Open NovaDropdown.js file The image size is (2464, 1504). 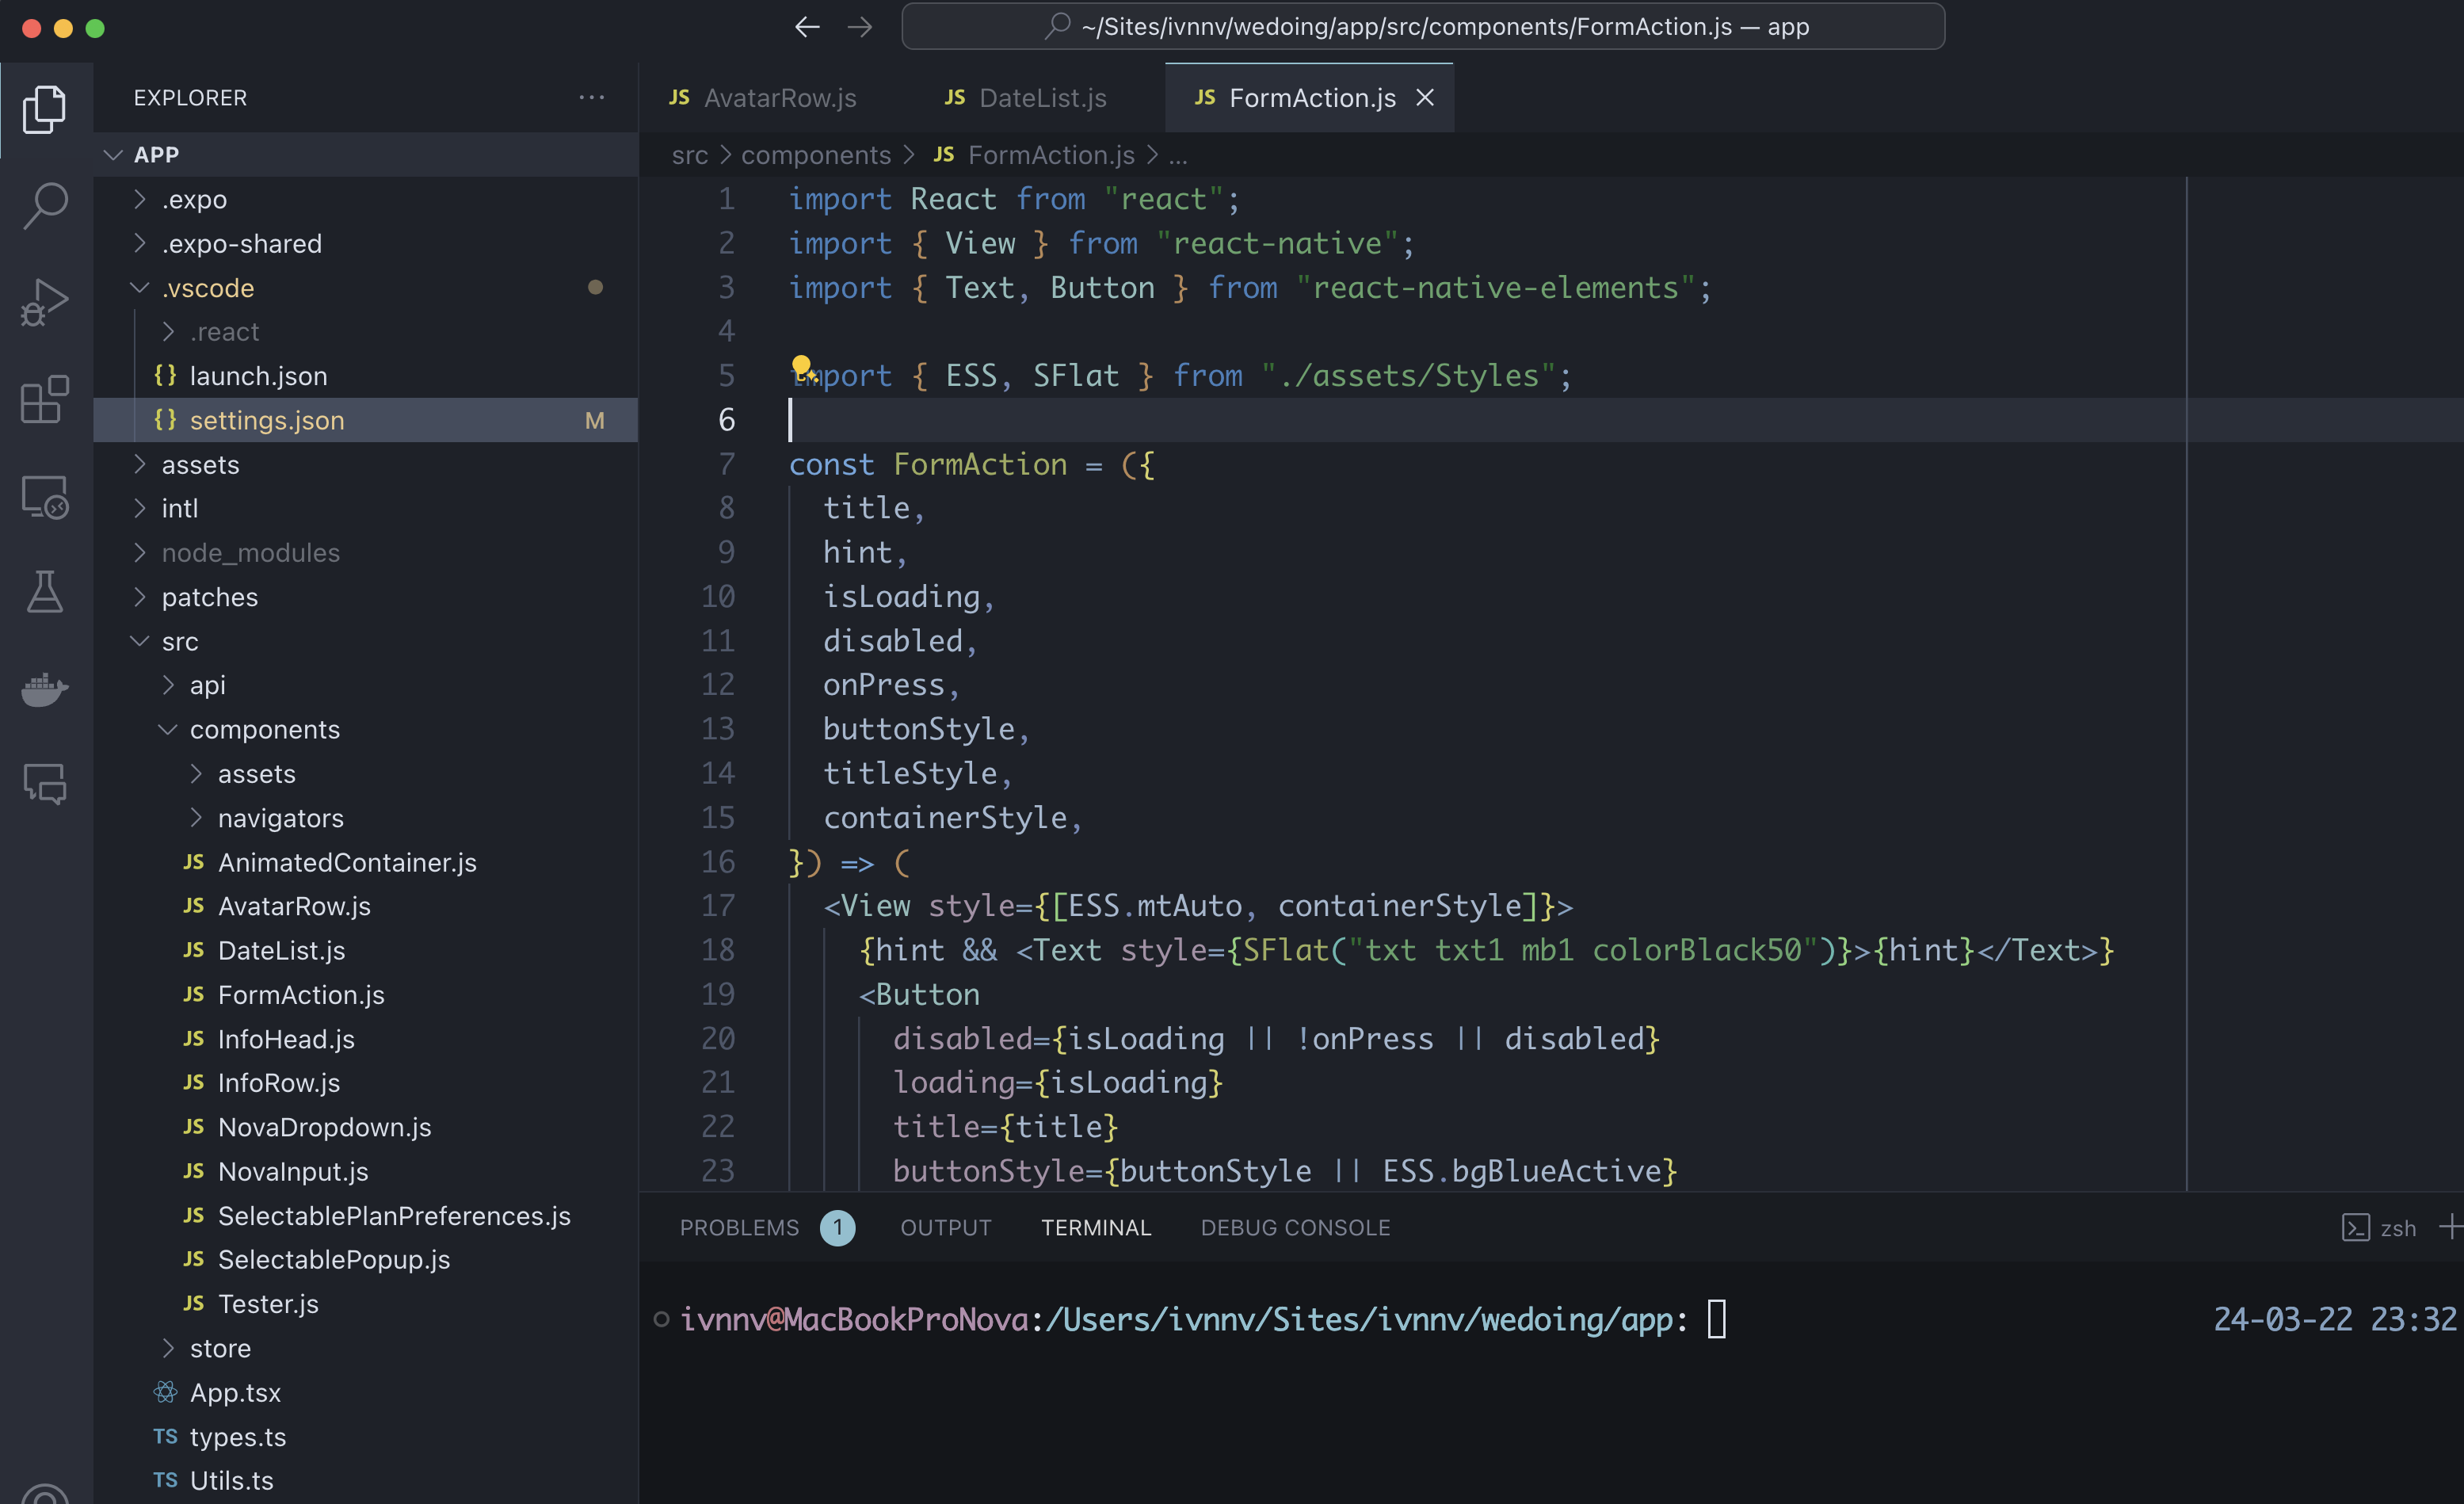(x=366, y=1127)
